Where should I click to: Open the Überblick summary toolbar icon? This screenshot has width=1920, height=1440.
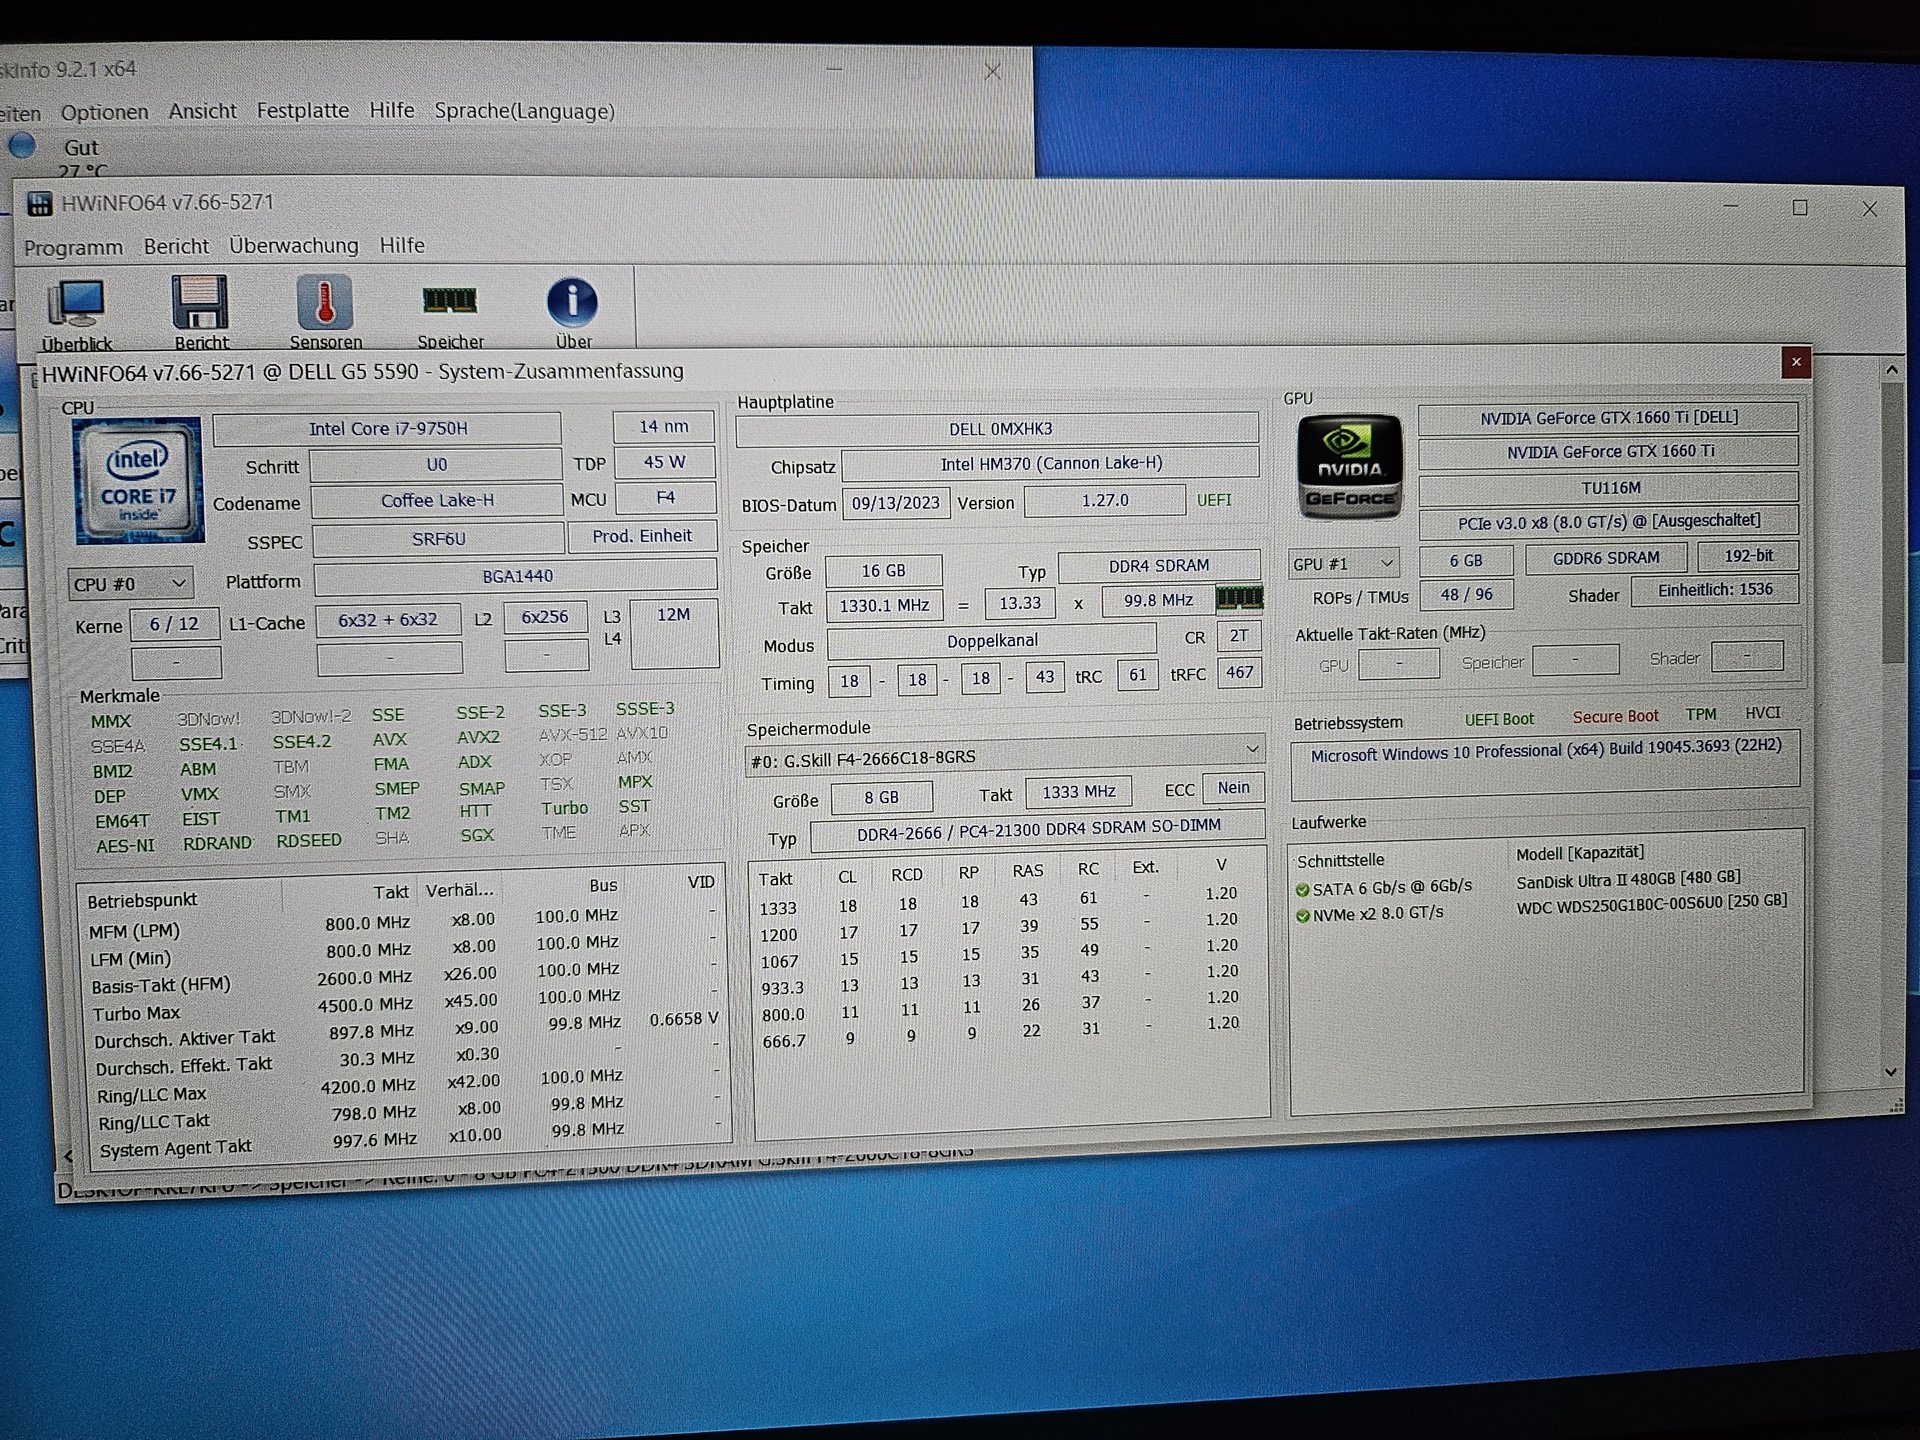tap(76, 314)
